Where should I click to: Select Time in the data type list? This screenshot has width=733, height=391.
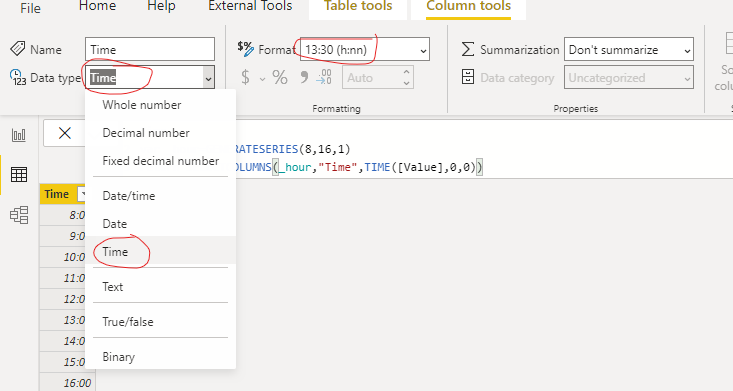tap(160, 252)
